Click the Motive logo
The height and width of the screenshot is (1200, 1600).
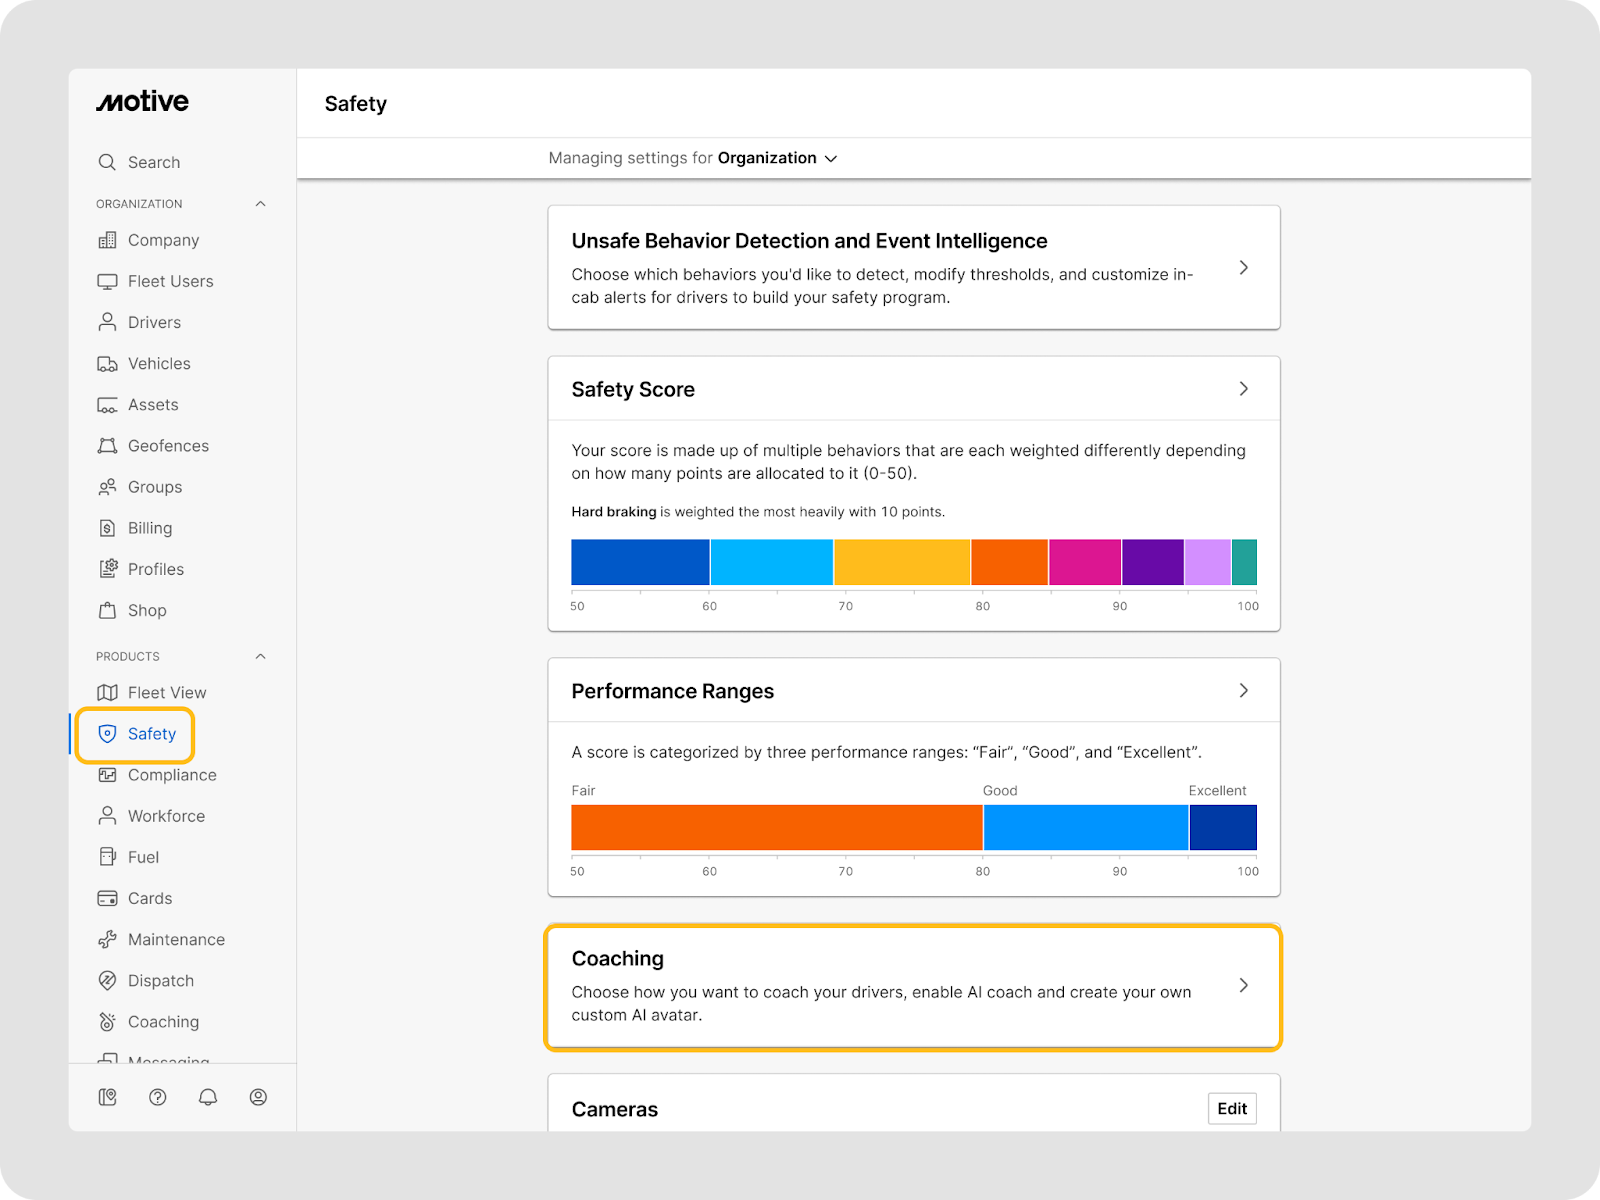(142, 102)
